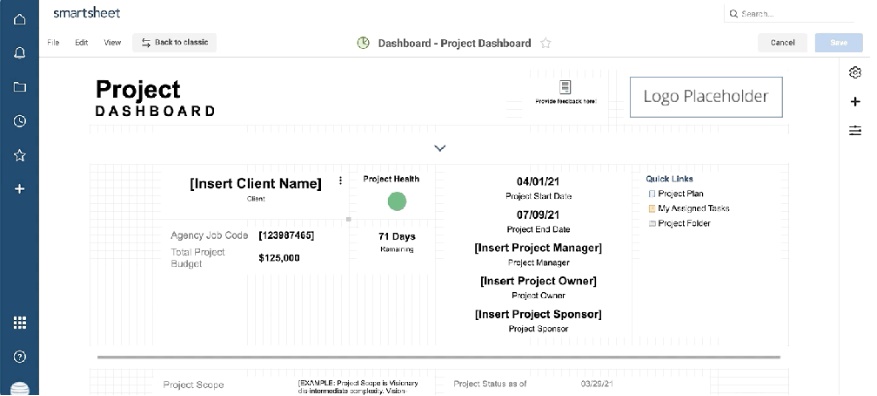
Task: Open Favorites star in sidebar
Action: pos(20,155)
